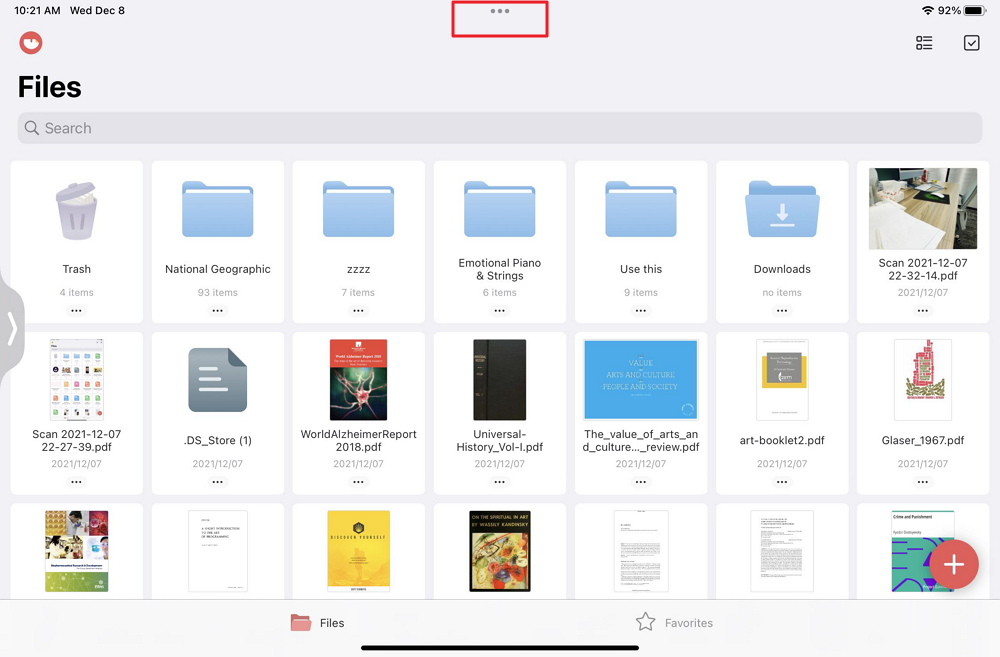Viewport: 1000px width, 657px height.
Task: Show more options for The_value_of_arts review PDF
Action: (641, 482)
